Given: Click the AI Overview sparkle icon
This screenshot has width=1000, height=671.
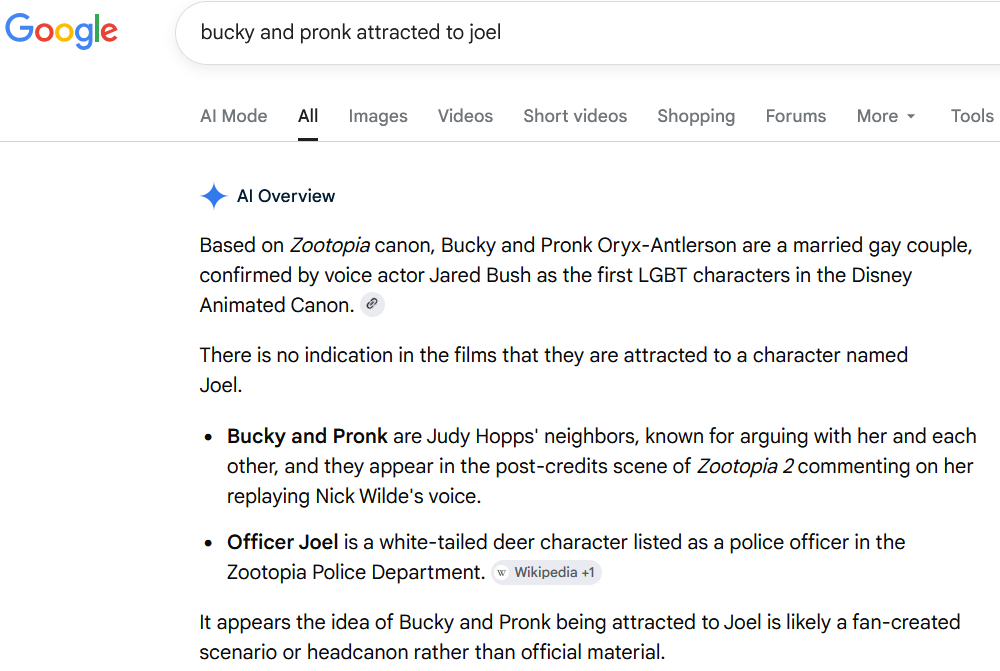Looking at the screenshot, I should pyautogui.click(x=214, y=196).
